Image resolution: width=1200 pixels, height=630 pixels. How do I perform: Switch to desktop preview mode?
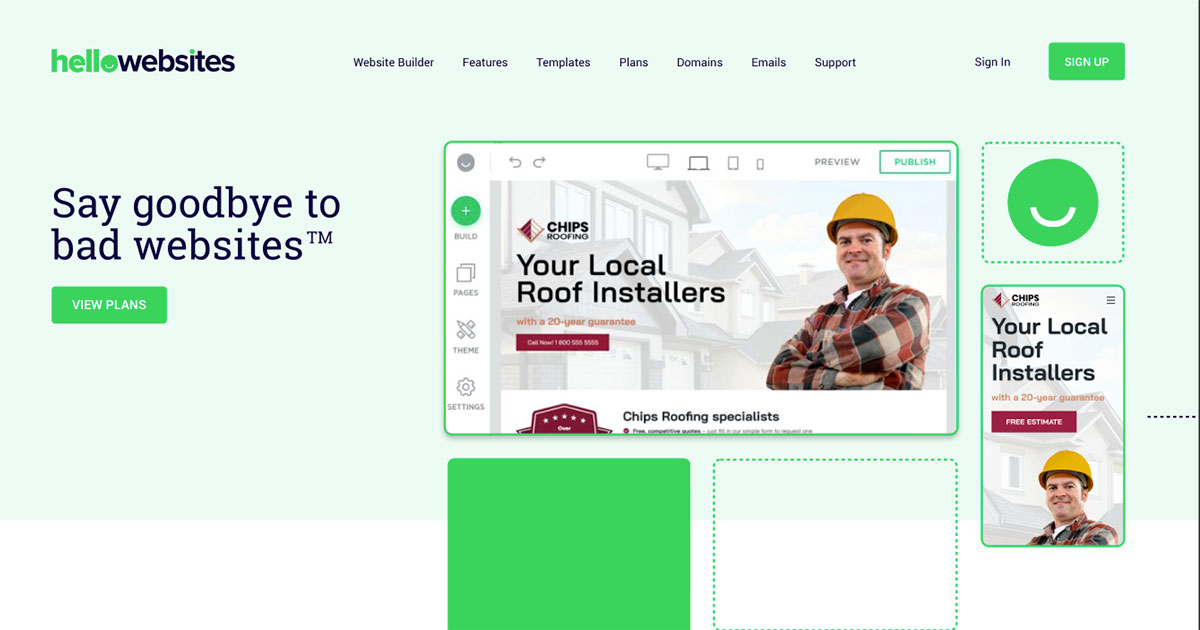coord(657,160)
